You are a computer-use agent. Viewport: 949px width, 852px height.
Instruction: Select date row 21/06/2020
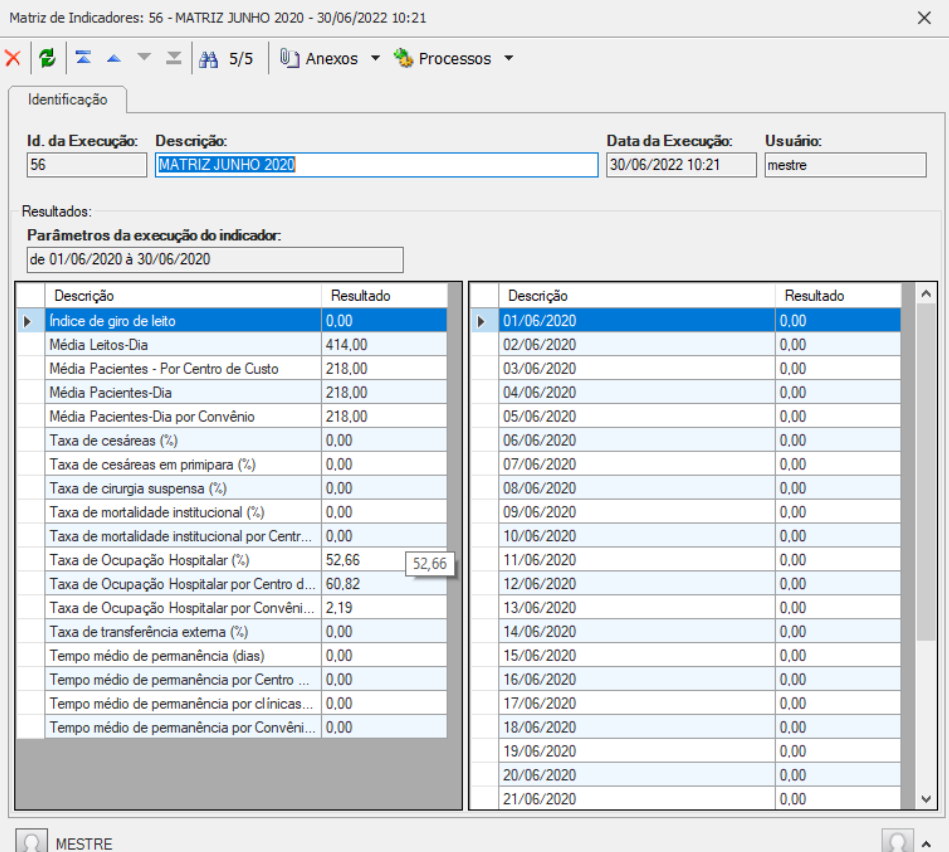686,799
